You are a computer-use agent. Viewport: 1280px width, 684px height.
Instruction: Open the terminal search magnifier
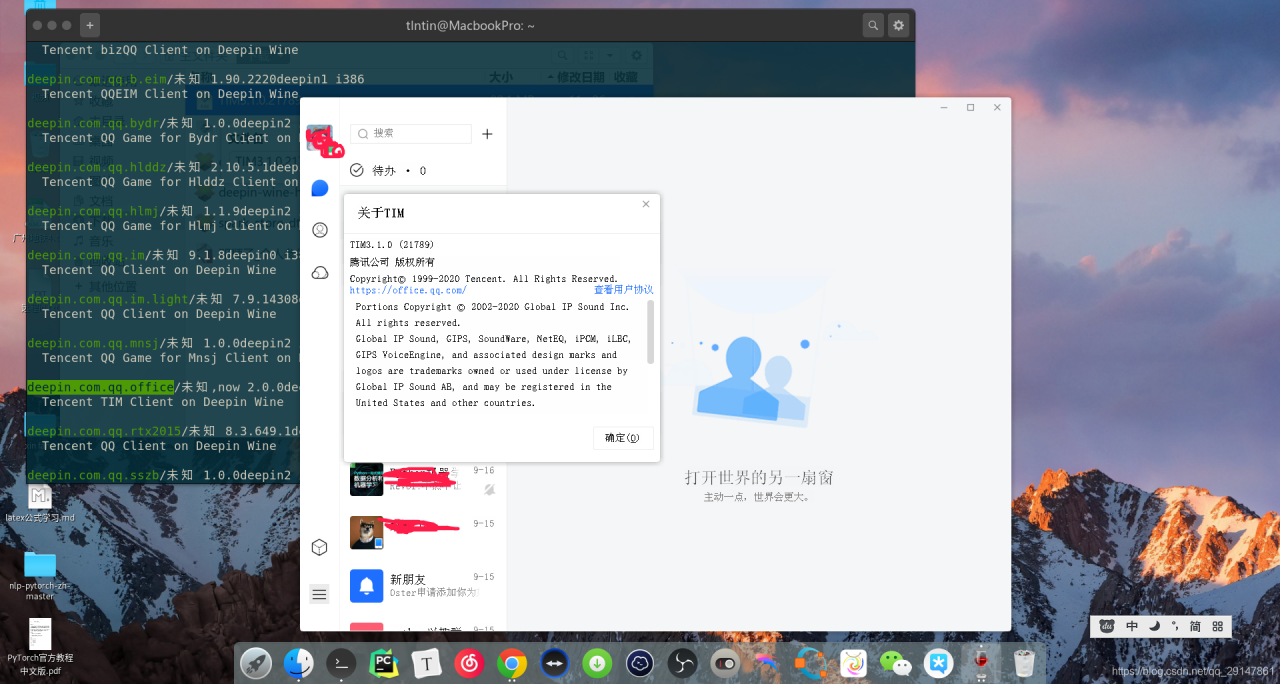pyautogui.click(x=874, y=25)
